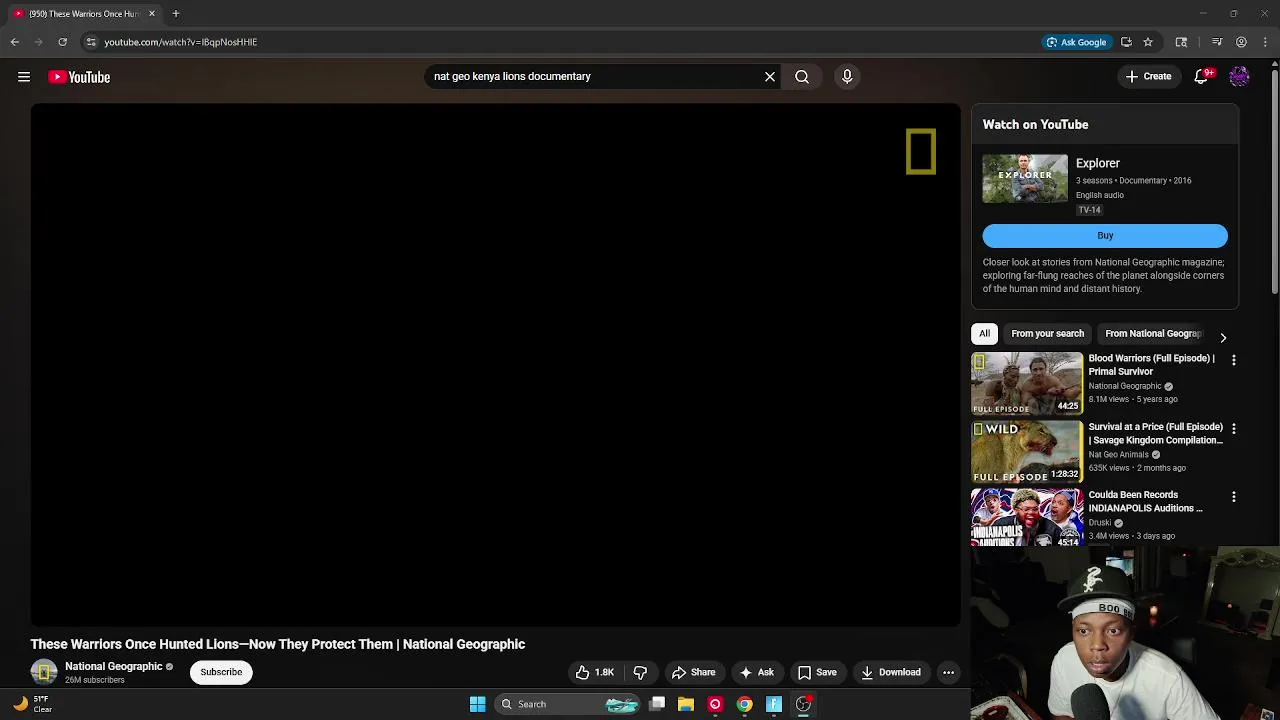Go back with browser back arrow

click(14, 42)
